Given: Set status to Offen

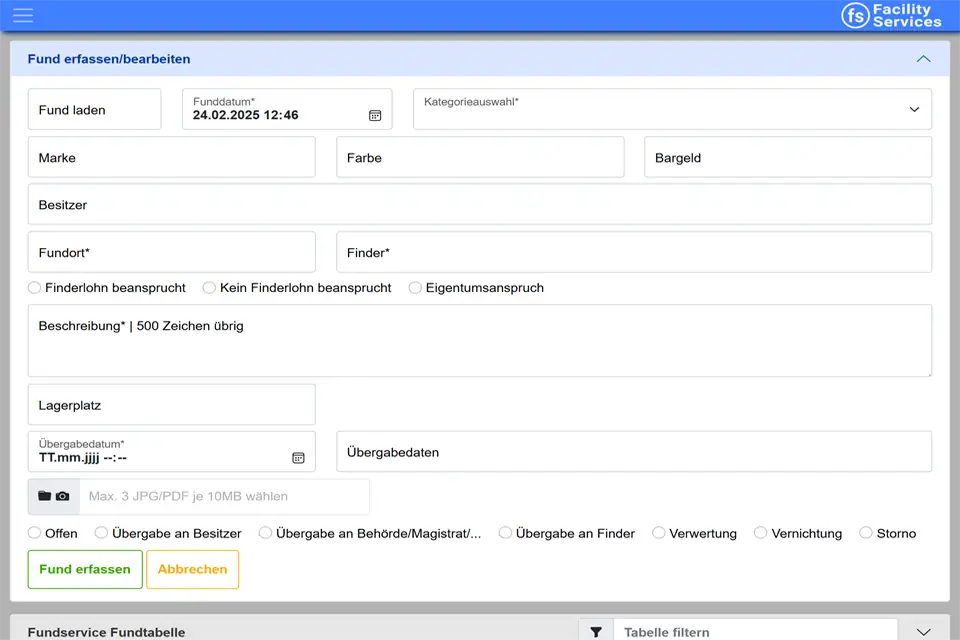Looking at the screenshot, I should 34,533.
